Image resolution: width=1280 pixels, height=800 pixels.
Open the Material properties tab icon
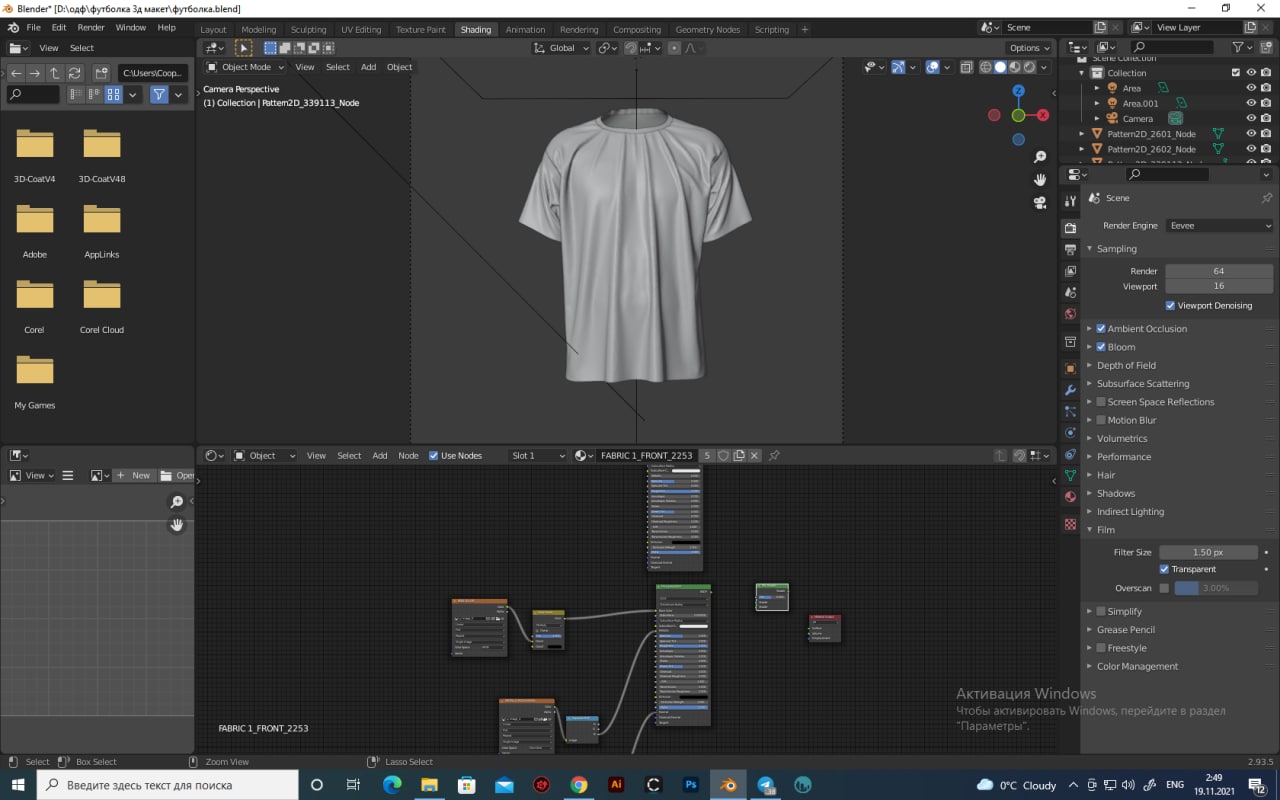click(1070, 497)
